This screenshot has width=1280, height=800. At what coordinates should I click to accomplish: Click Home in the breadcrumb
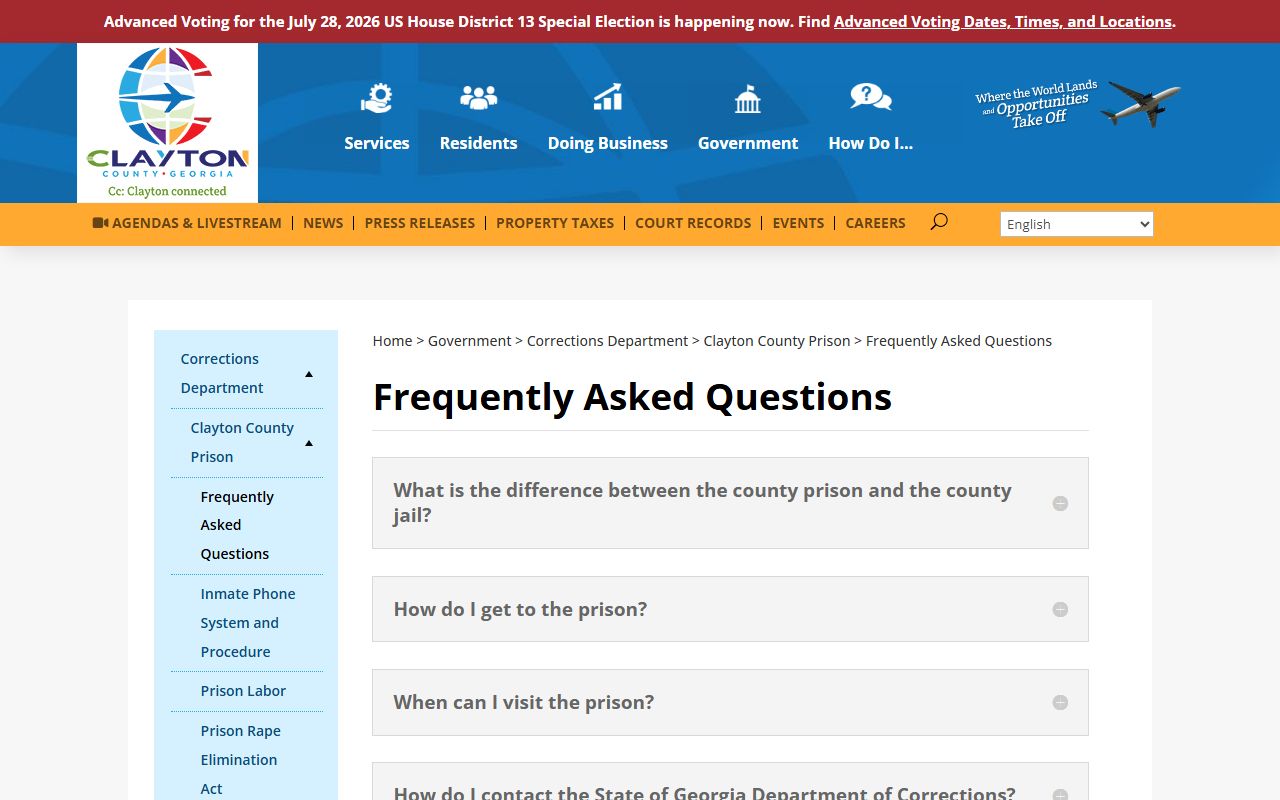pyautogui.click(x=392, y=341)
